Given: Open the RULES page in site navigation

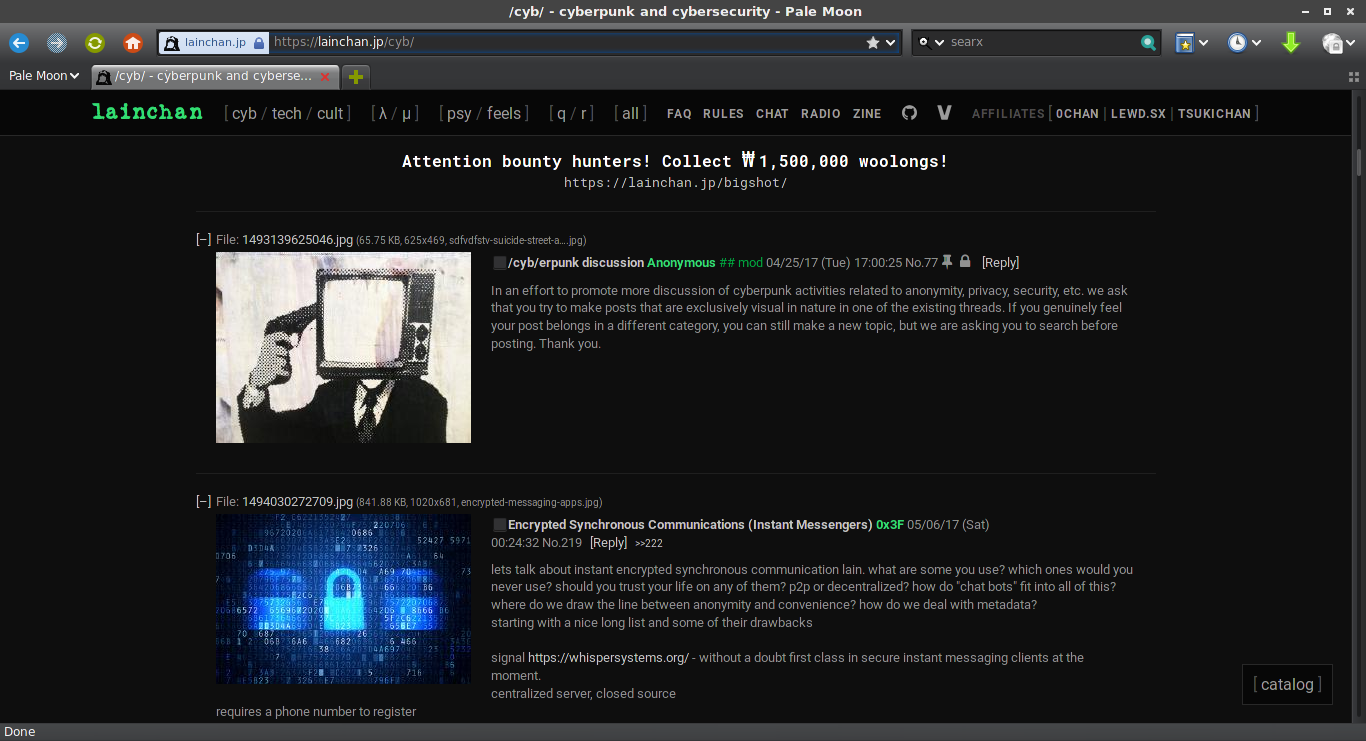Looking at the screenshot, I should tap(723, 114).
